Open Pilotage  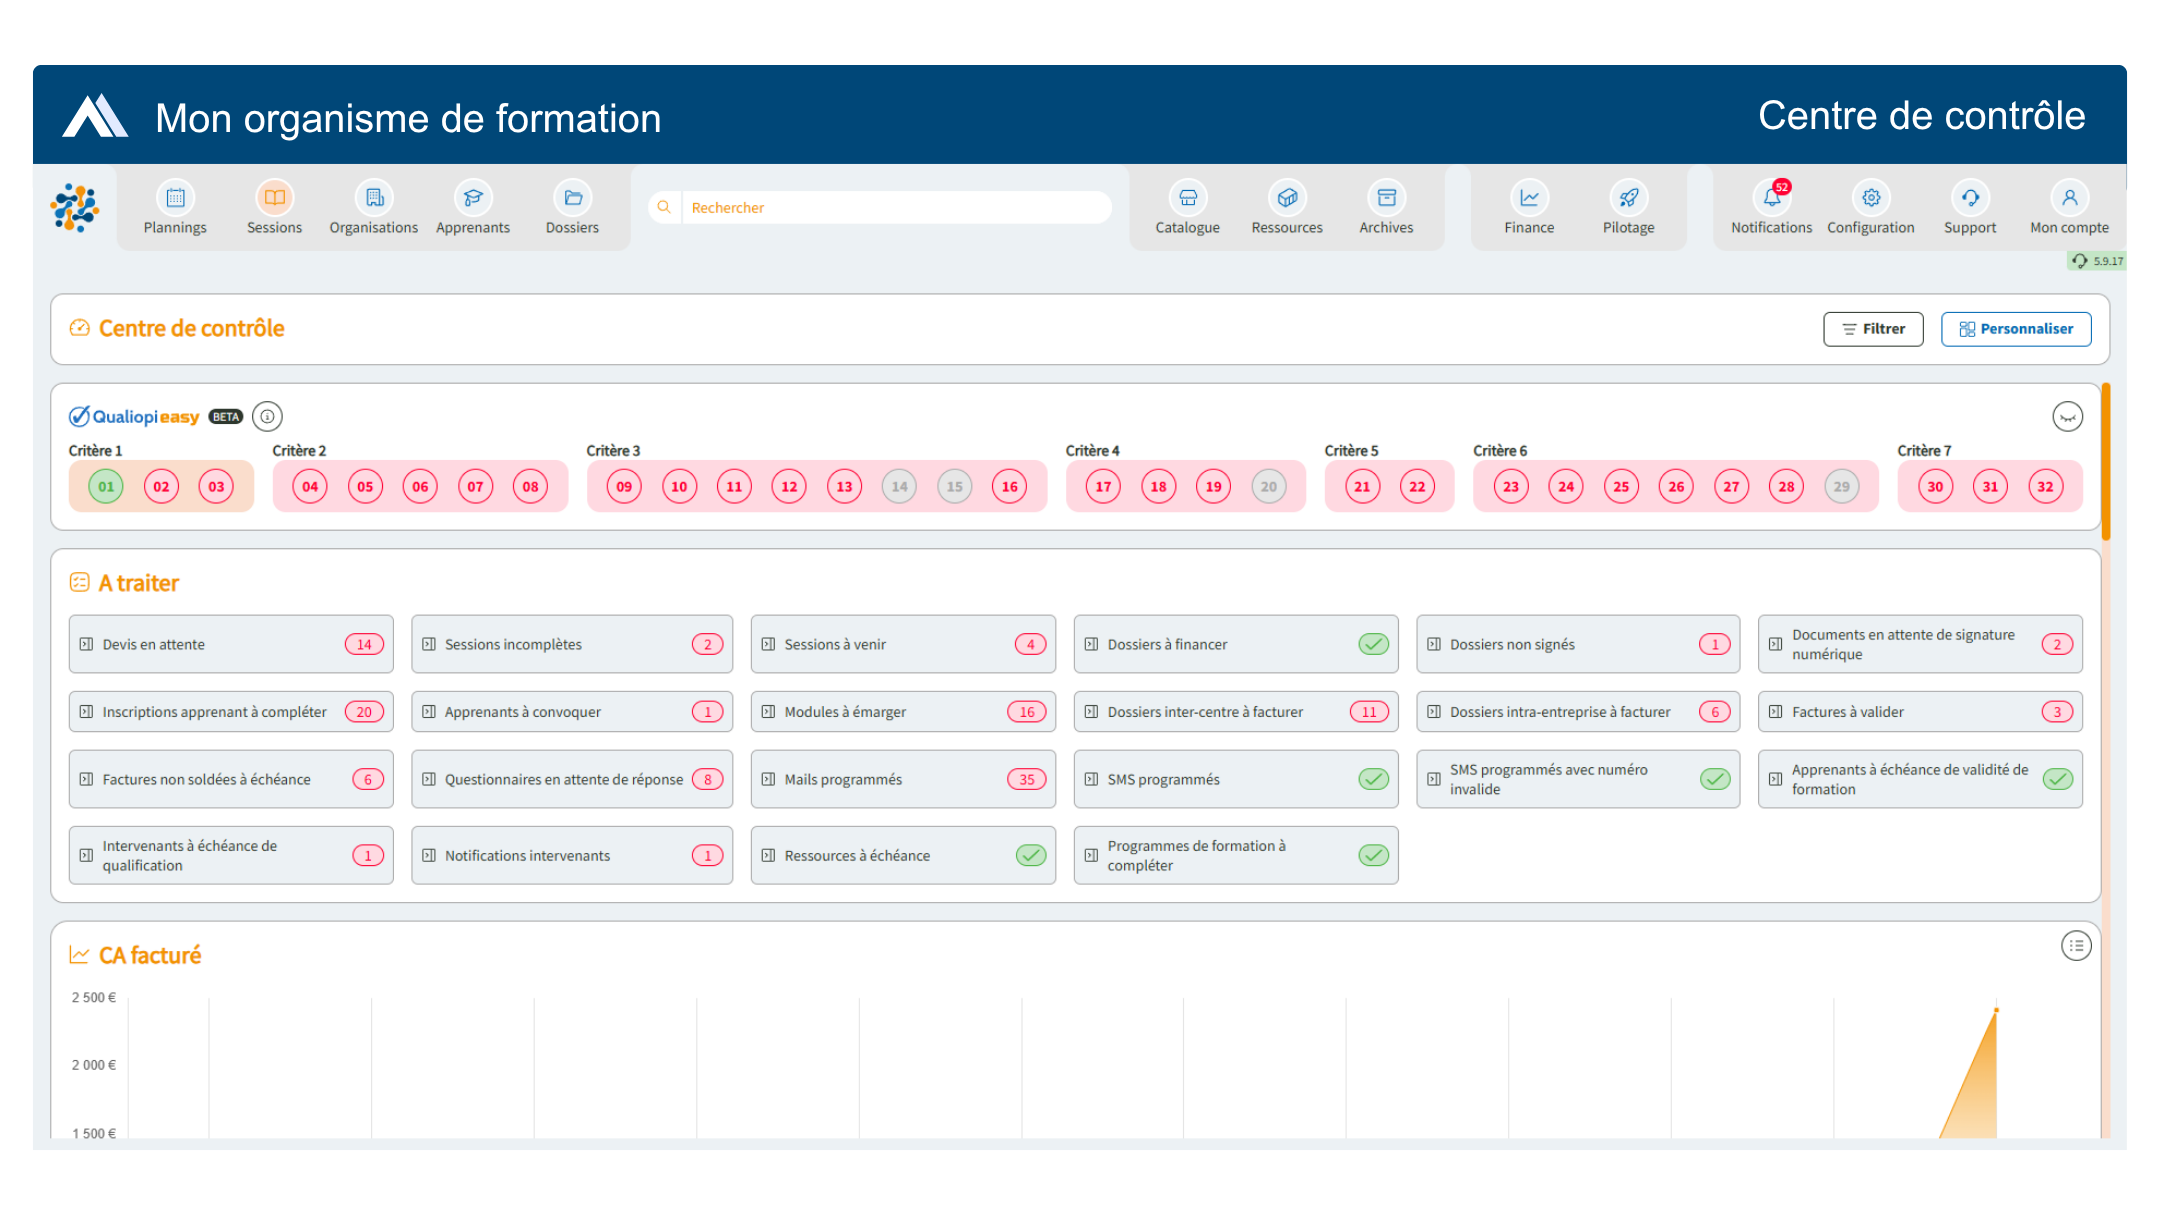tap(1628, 208)
